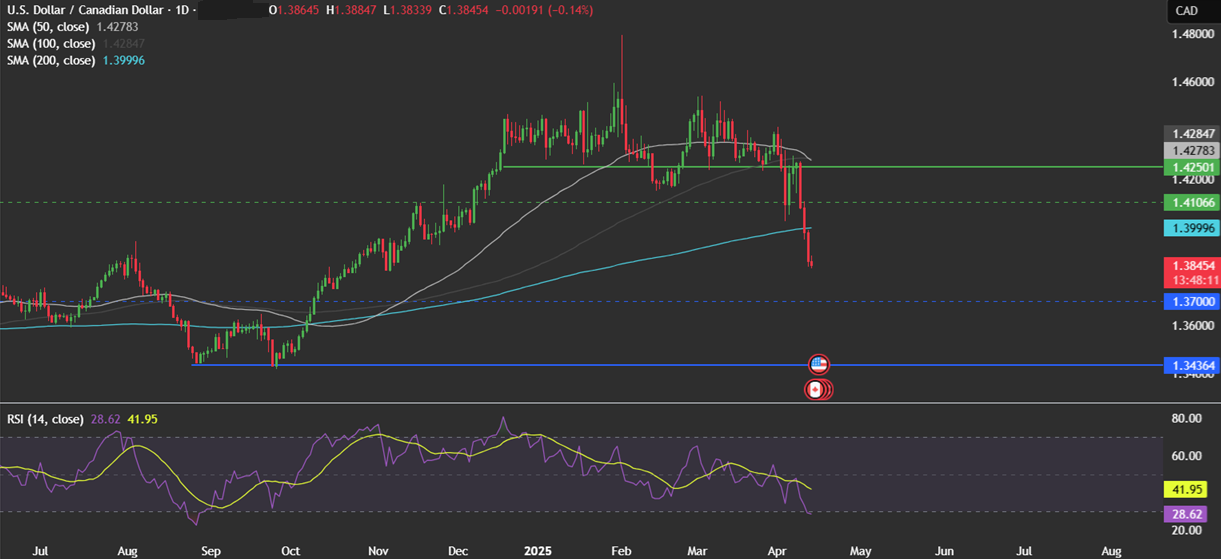Click the green 1.41066 price label

(1192, 202)
